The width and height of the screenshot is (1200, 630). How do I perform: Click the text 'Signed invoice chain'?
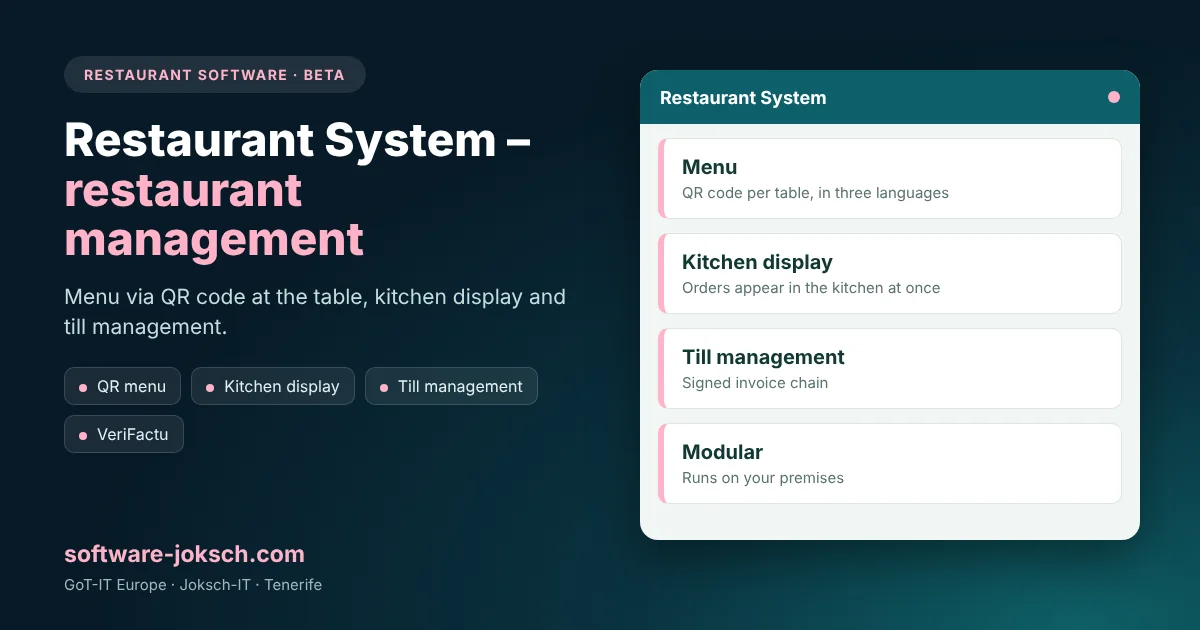(x=755, y=383)
